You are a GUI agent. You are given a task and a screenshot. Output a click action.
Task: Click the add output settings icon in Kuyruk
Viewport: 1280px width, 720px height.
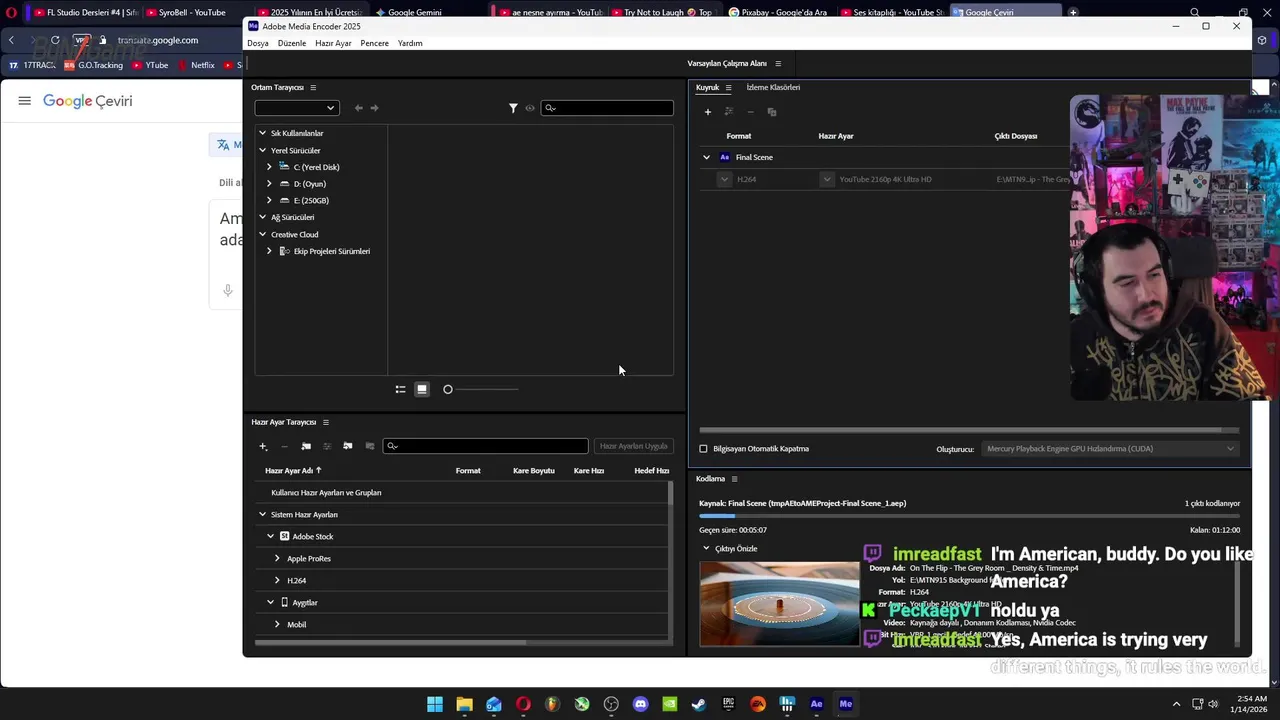(x=729, y=112)
